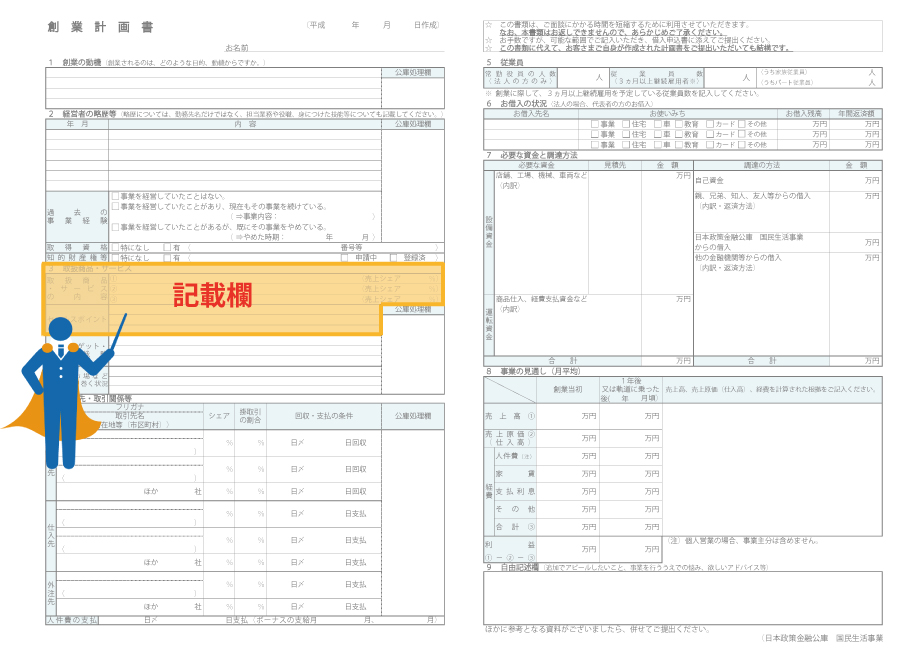Click '他の金融機関等からの借入' row
The image size is (900, 660).
tap(788, 304)
